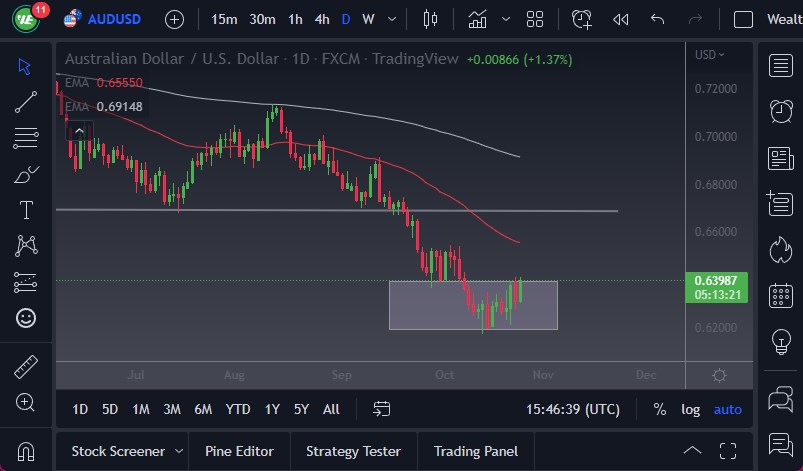Click the replay rewind icon
The width and height of the screenshot is (803, 471).
click(x=620, y=19)
